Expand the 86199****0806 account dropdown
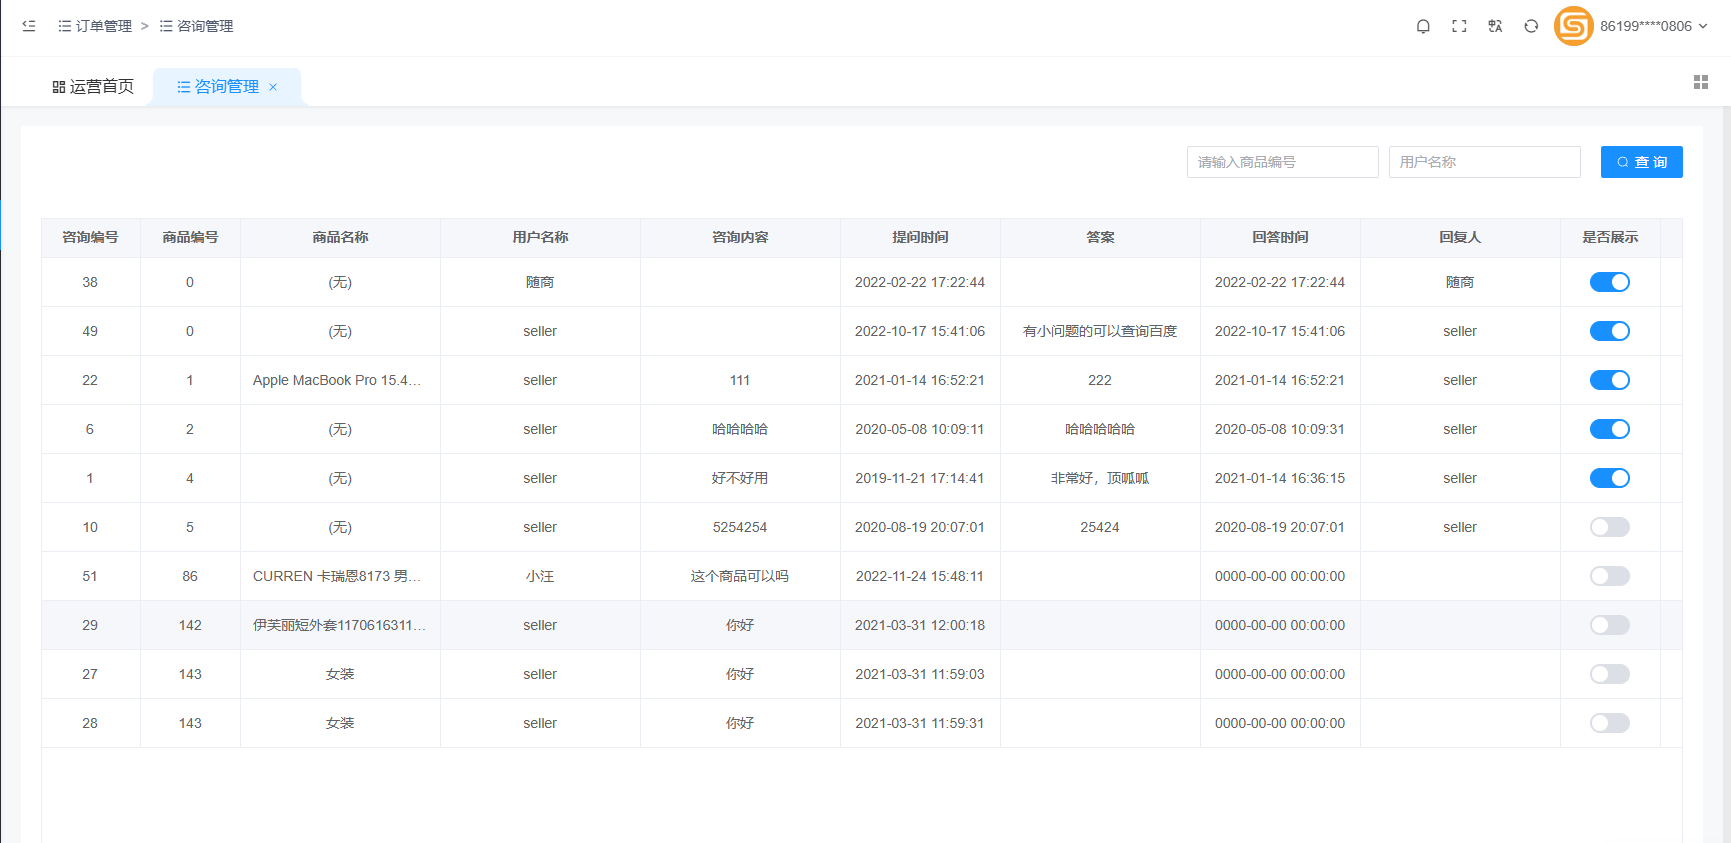The width and height of the screenshot is (1731, 843). pyautogui.click(x=1653, y=26)
